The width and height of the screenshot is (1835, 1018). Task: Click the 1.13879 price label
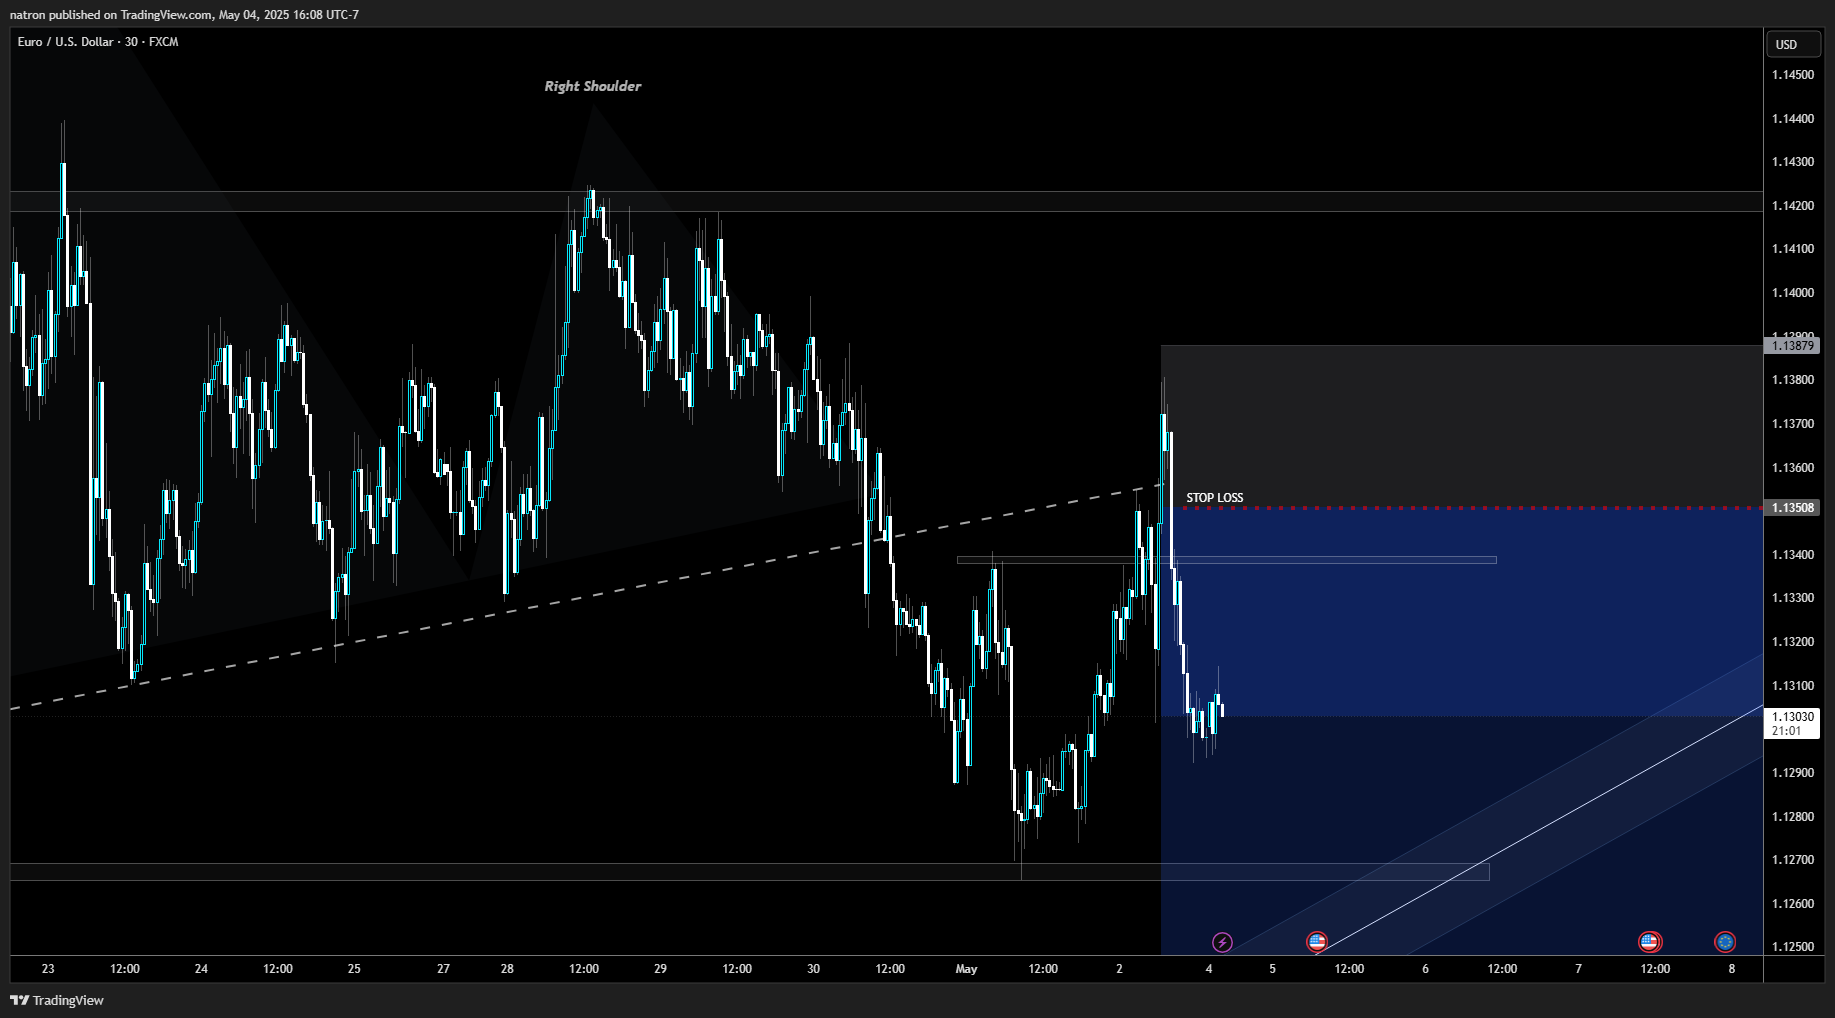[x=1793, y=346]
